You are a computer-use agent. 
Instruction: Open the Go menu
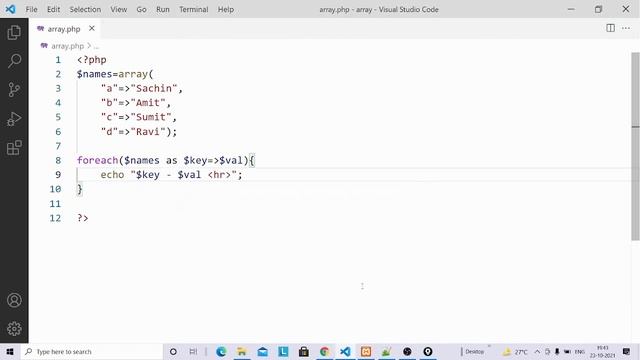(x=141, y=9)
